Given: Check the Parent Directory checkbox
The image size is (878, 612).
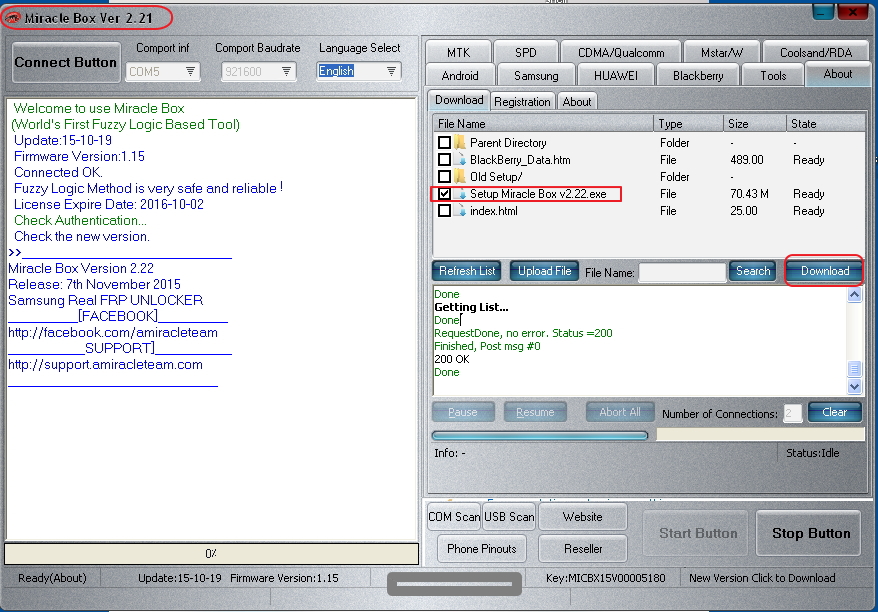Looking at the screenshot, I should (x=445, y=142).
